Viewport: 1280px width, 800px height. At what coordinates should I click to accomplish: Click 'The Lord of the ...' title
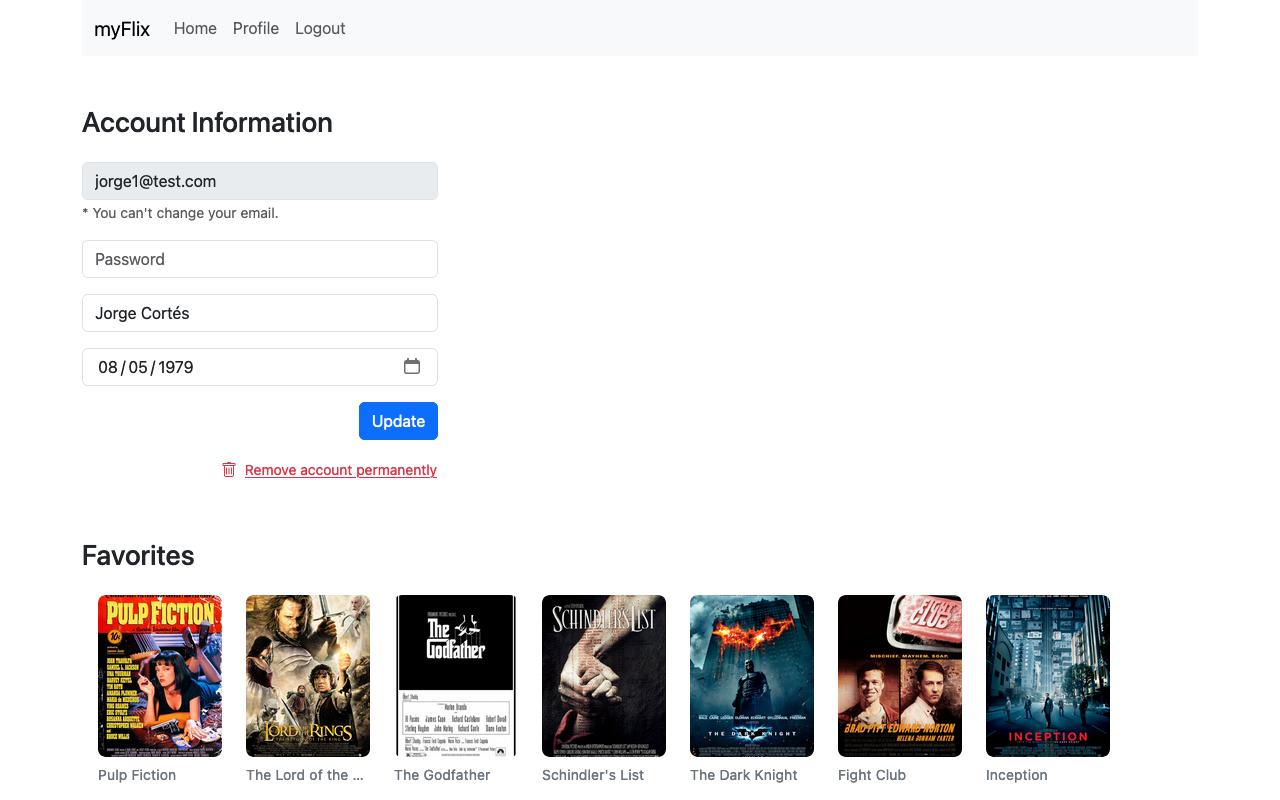pos(305,775)
